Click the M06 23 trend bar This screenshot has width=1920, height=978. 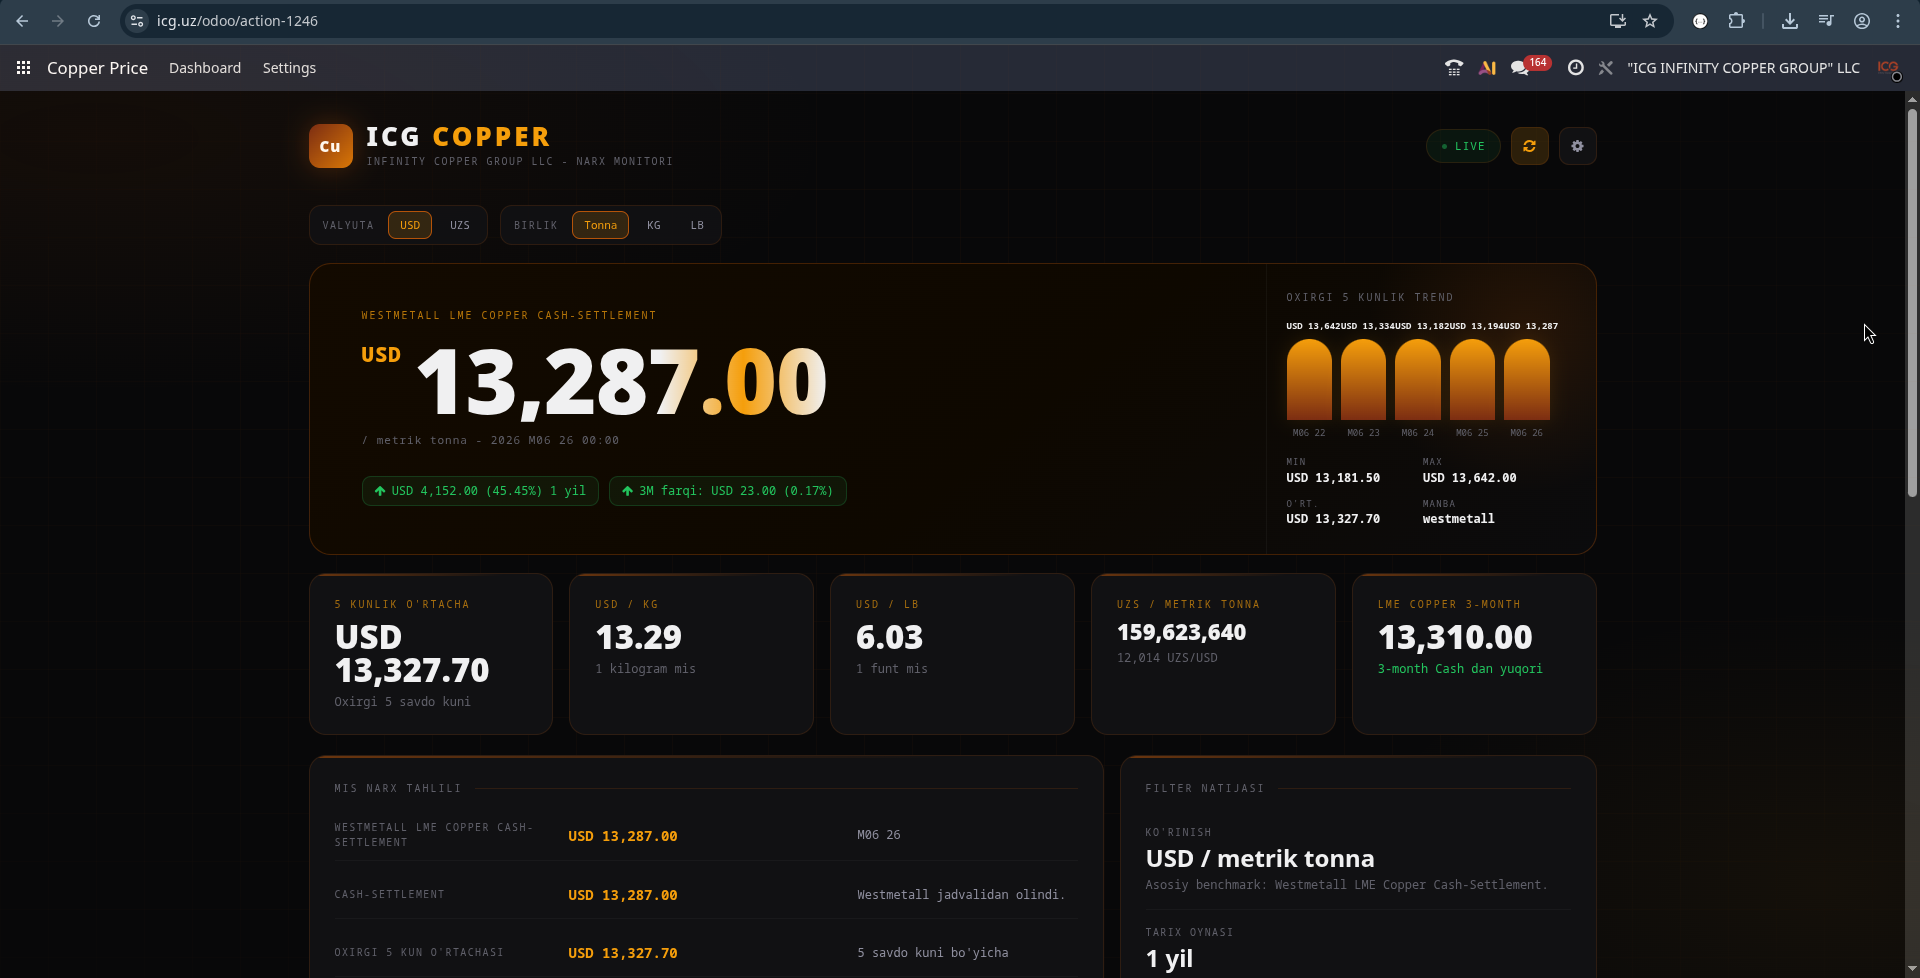(1363, 379)
